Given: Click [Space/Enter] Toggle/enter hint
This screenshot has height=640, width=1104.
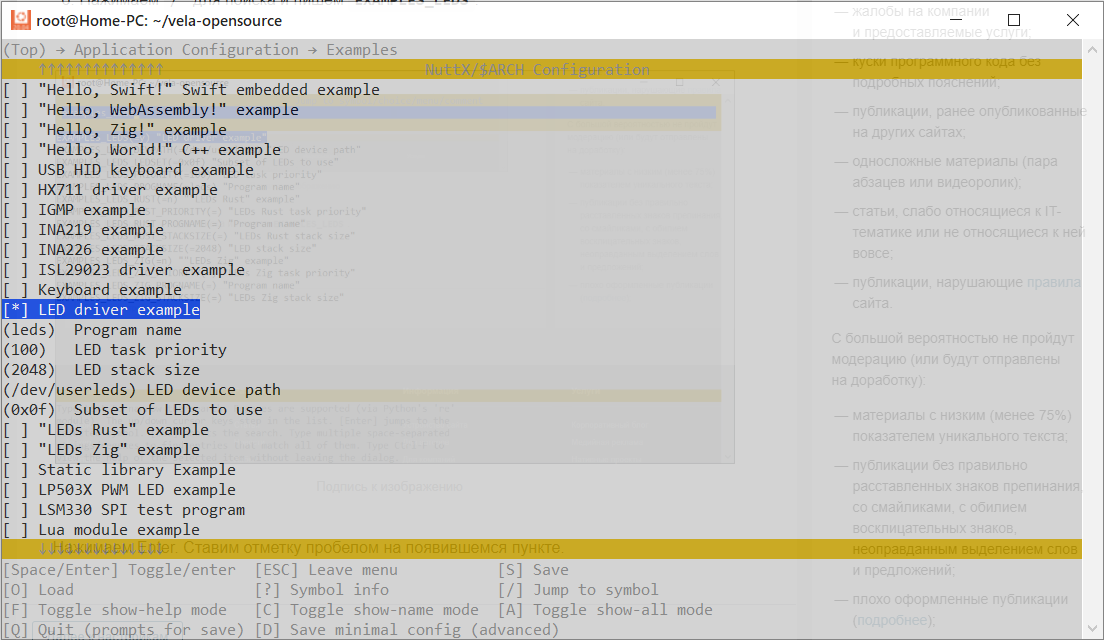Looking at the screenshot, I should [120, 570].
